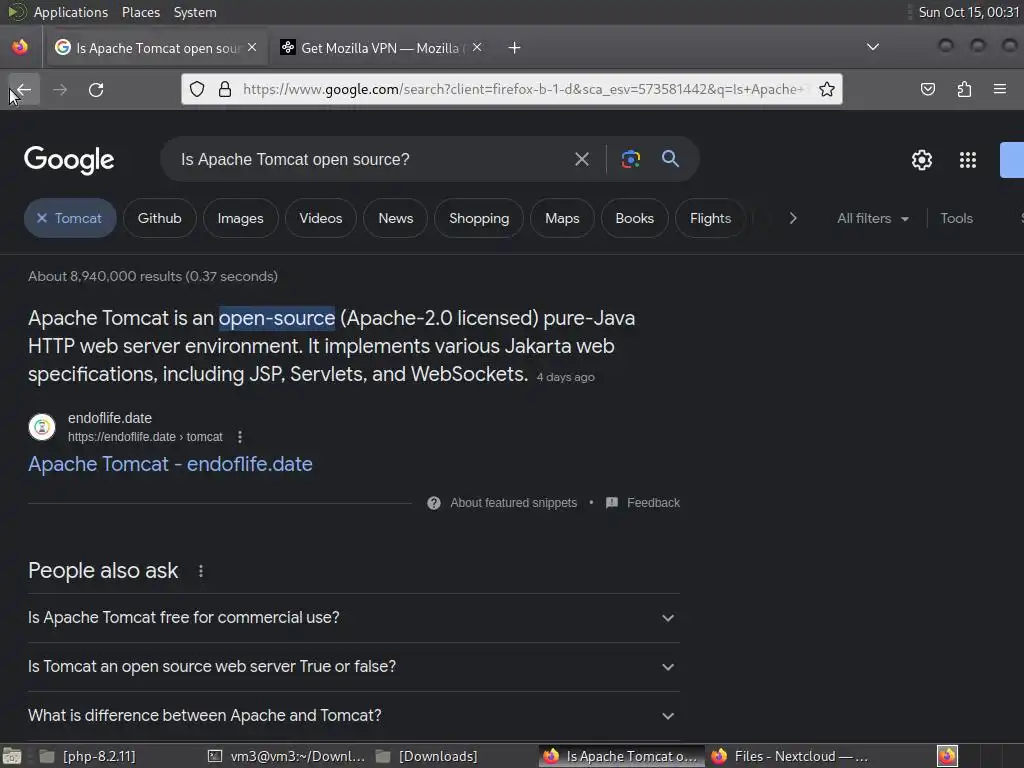This screenshot has height=768, width=1024.
Task: Switch to Maps results
Action: [x=562, y=218]
